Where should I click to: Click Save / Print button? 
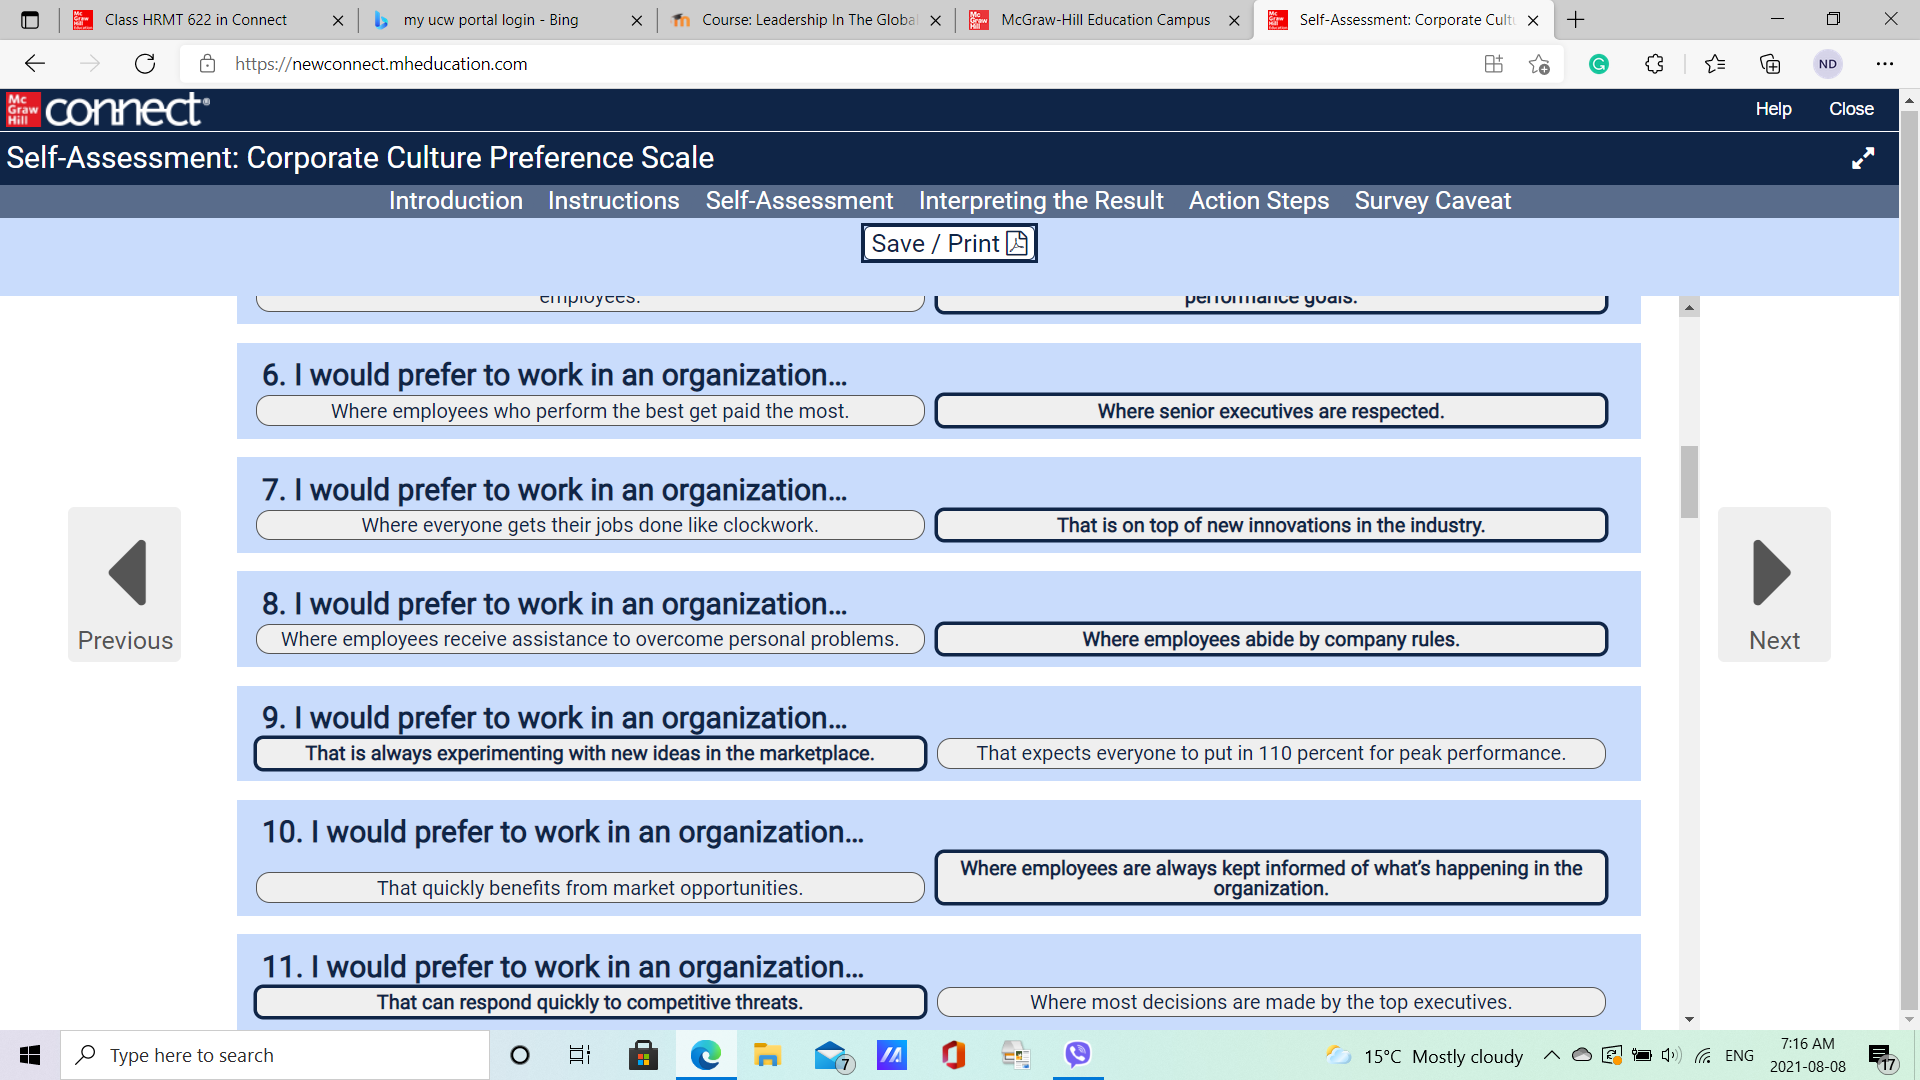click(x=949, y=243)
